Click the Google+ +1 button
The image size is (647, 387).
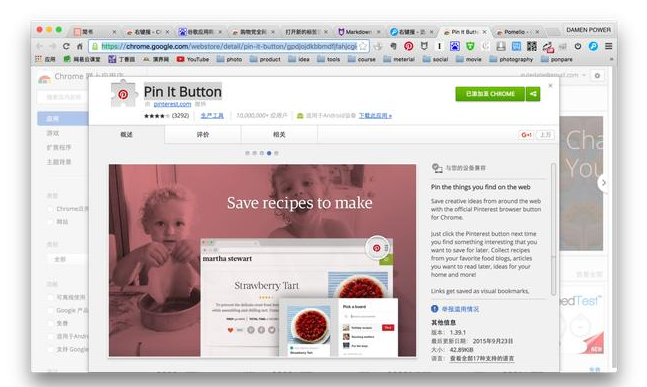point(526,135)
